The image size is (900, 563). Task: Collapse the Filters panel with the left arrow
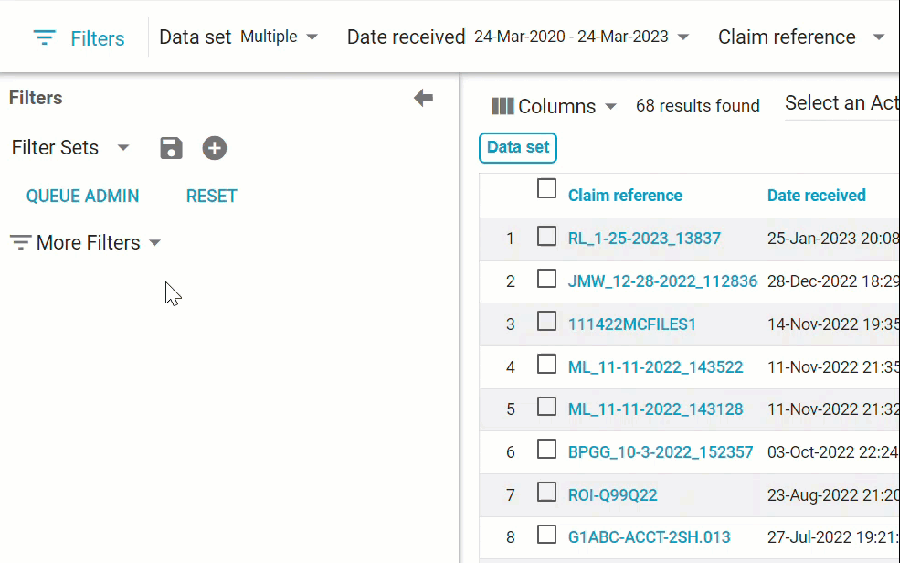(424, 98)
